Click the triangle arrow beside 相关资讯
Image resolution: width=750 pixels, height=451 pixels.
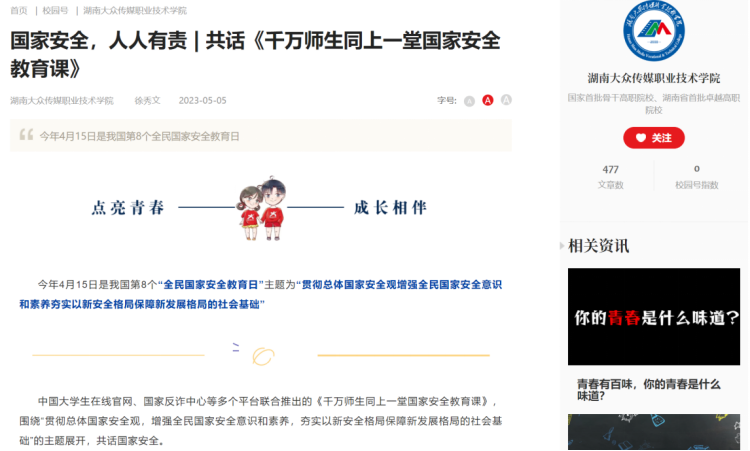point(562,246)
